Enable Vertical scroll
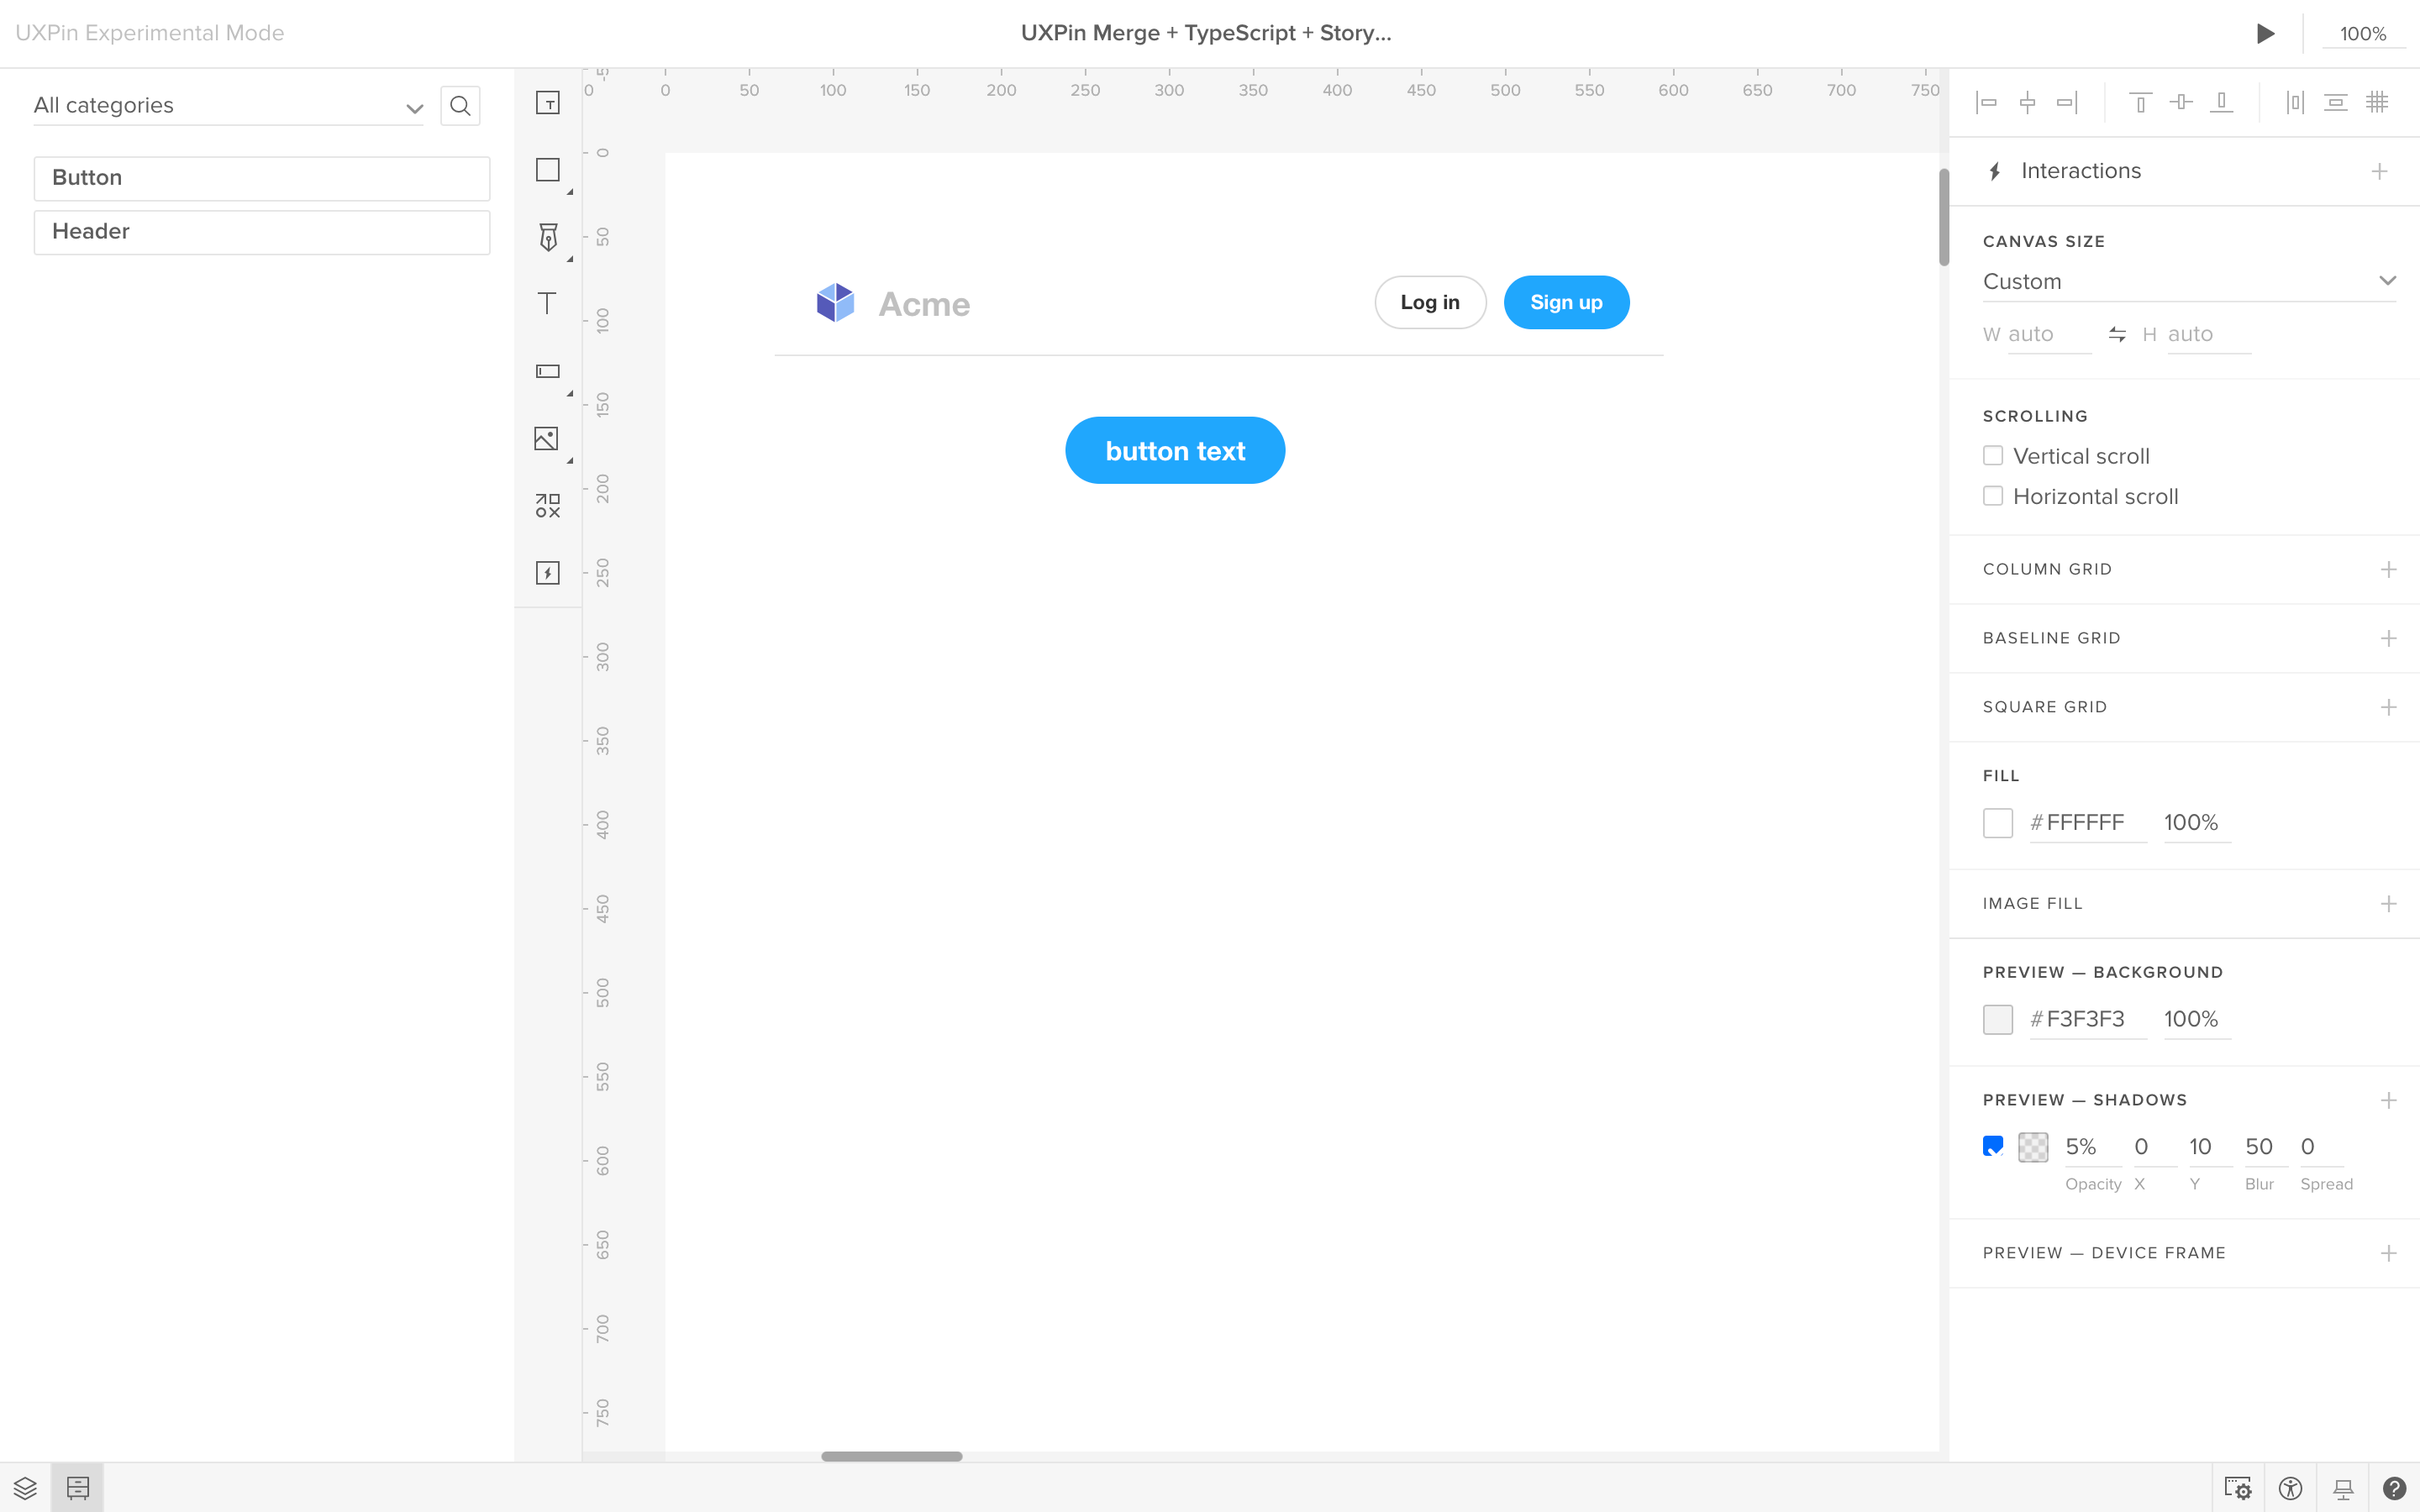Image resolution: width=2420 pixels, height=1512 pixels. click(1993, 455)
